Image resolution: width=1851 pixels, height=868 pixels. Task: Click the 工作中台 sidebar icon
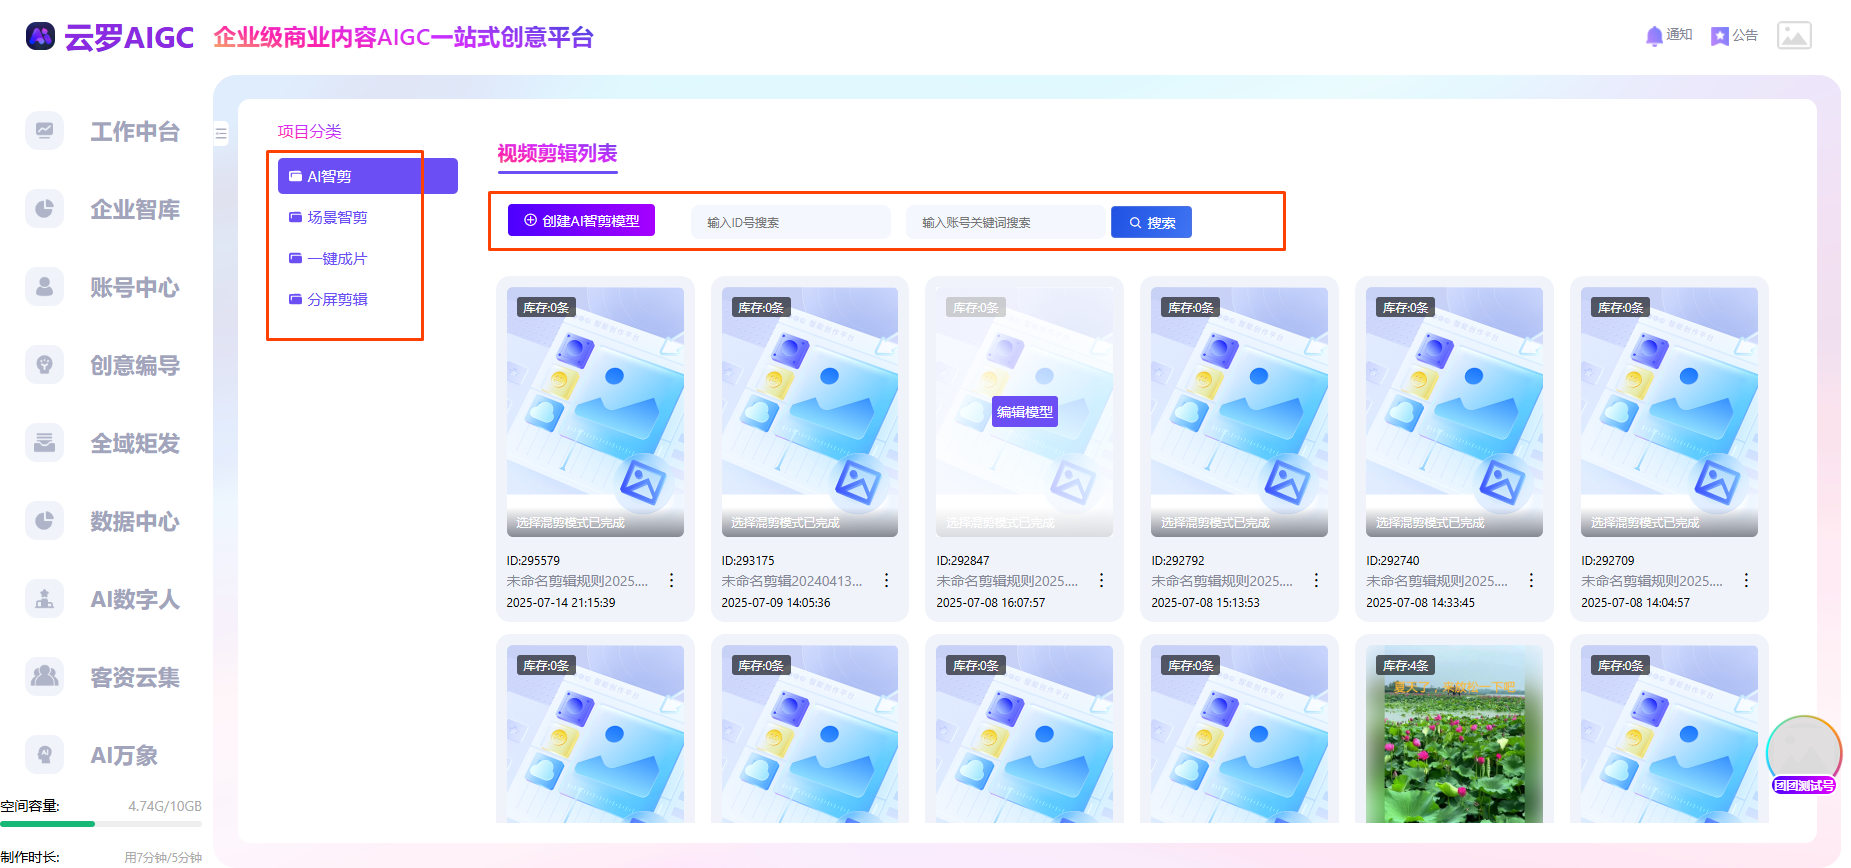[45, 131]
